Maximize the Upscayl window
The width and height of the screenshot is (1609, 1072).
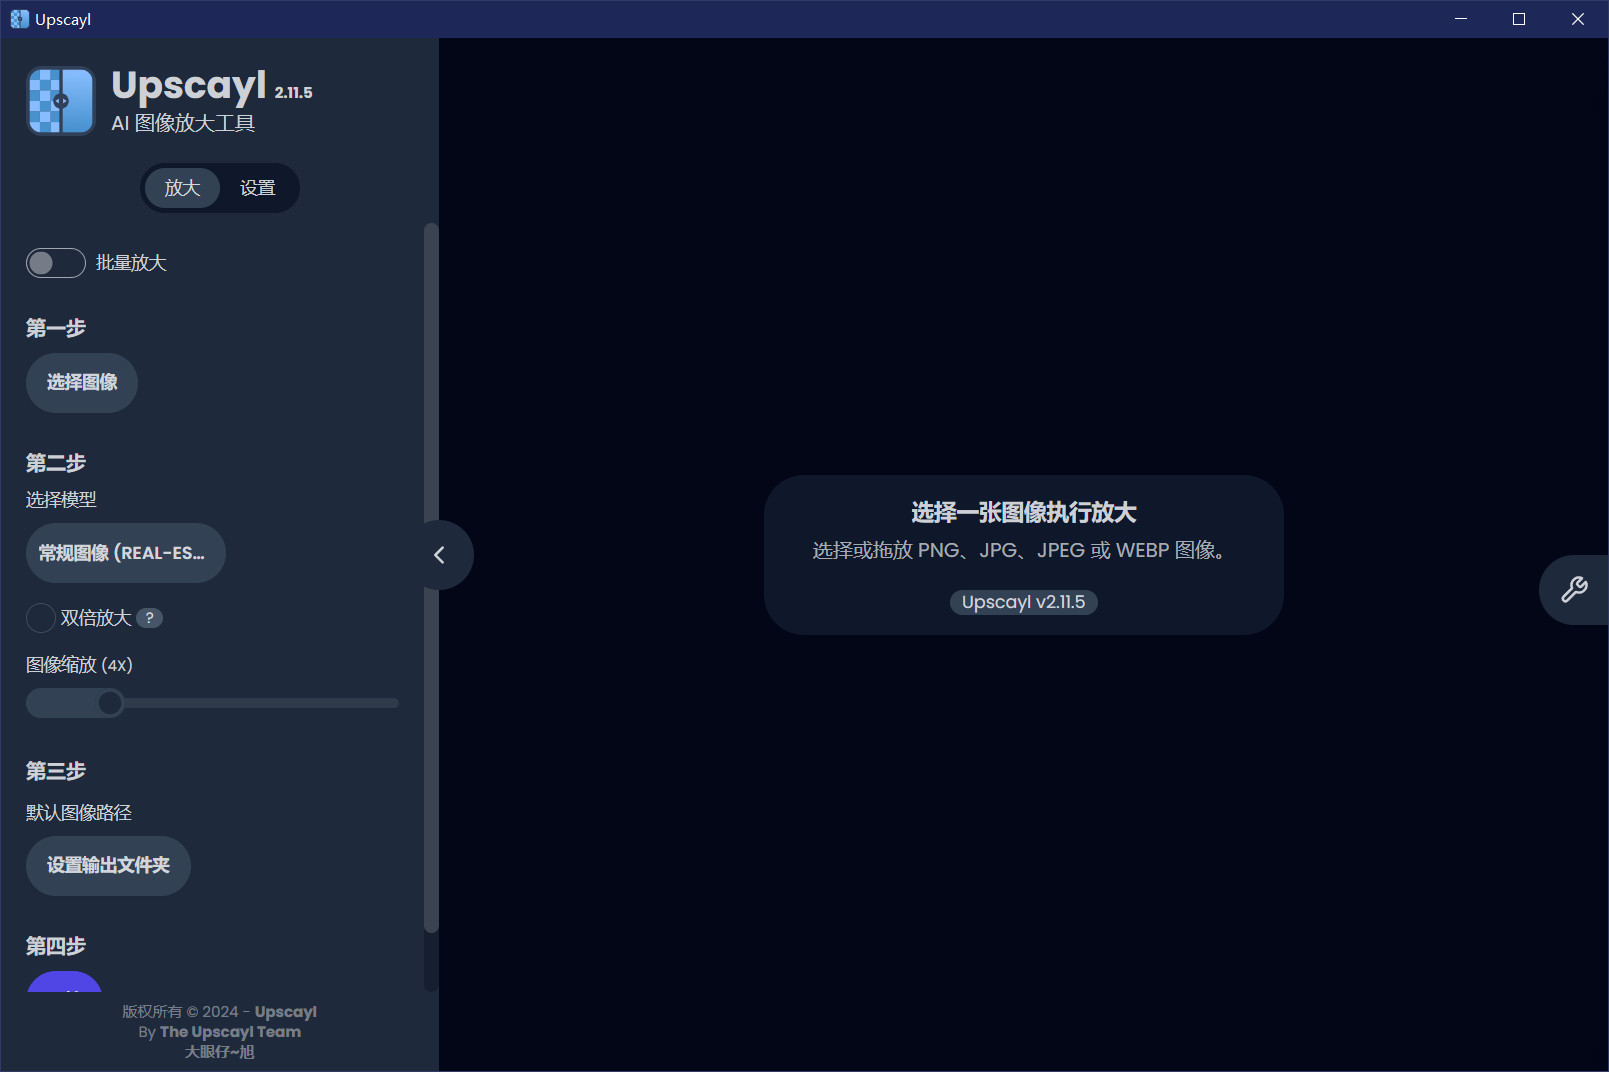1519,19
